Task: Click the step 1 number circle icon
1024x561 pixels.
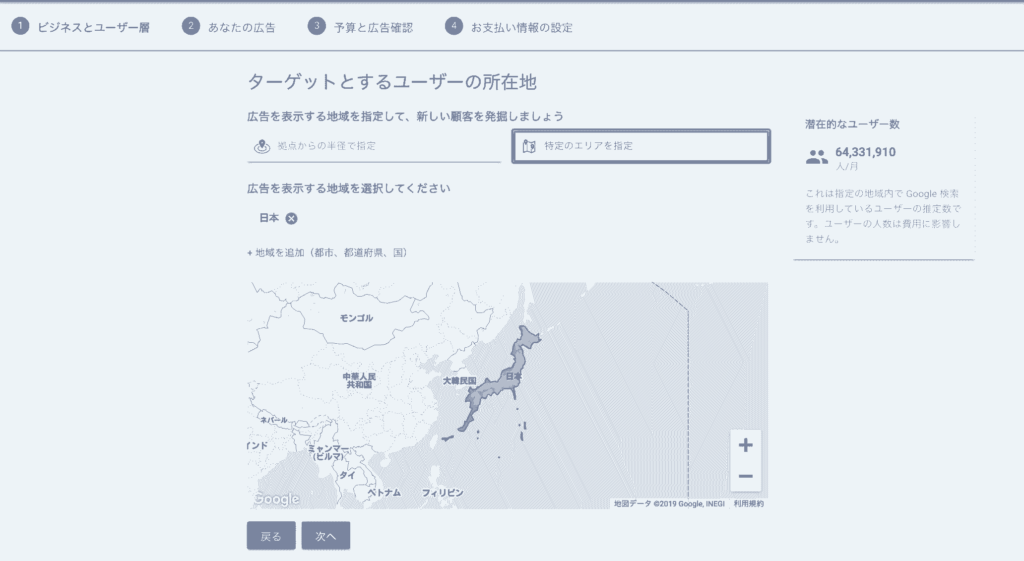Action: [20, 26]
